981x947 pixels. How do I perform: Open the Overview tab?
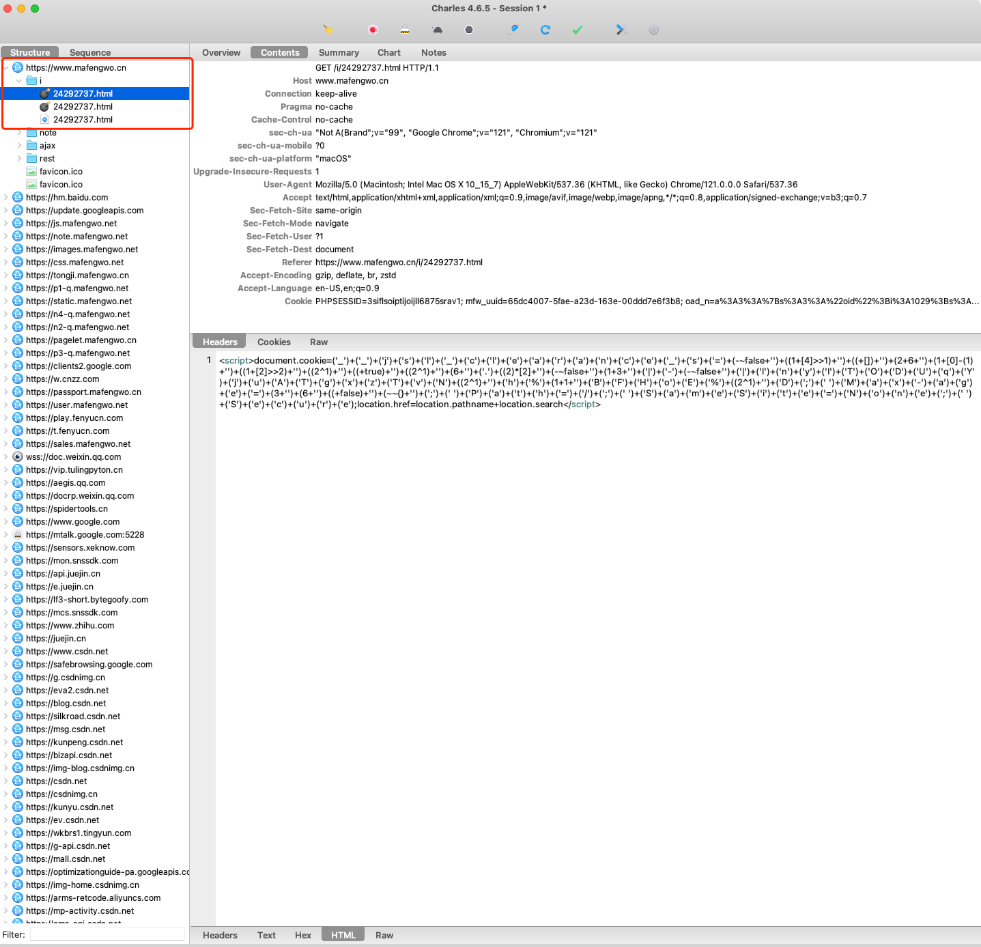221,53
